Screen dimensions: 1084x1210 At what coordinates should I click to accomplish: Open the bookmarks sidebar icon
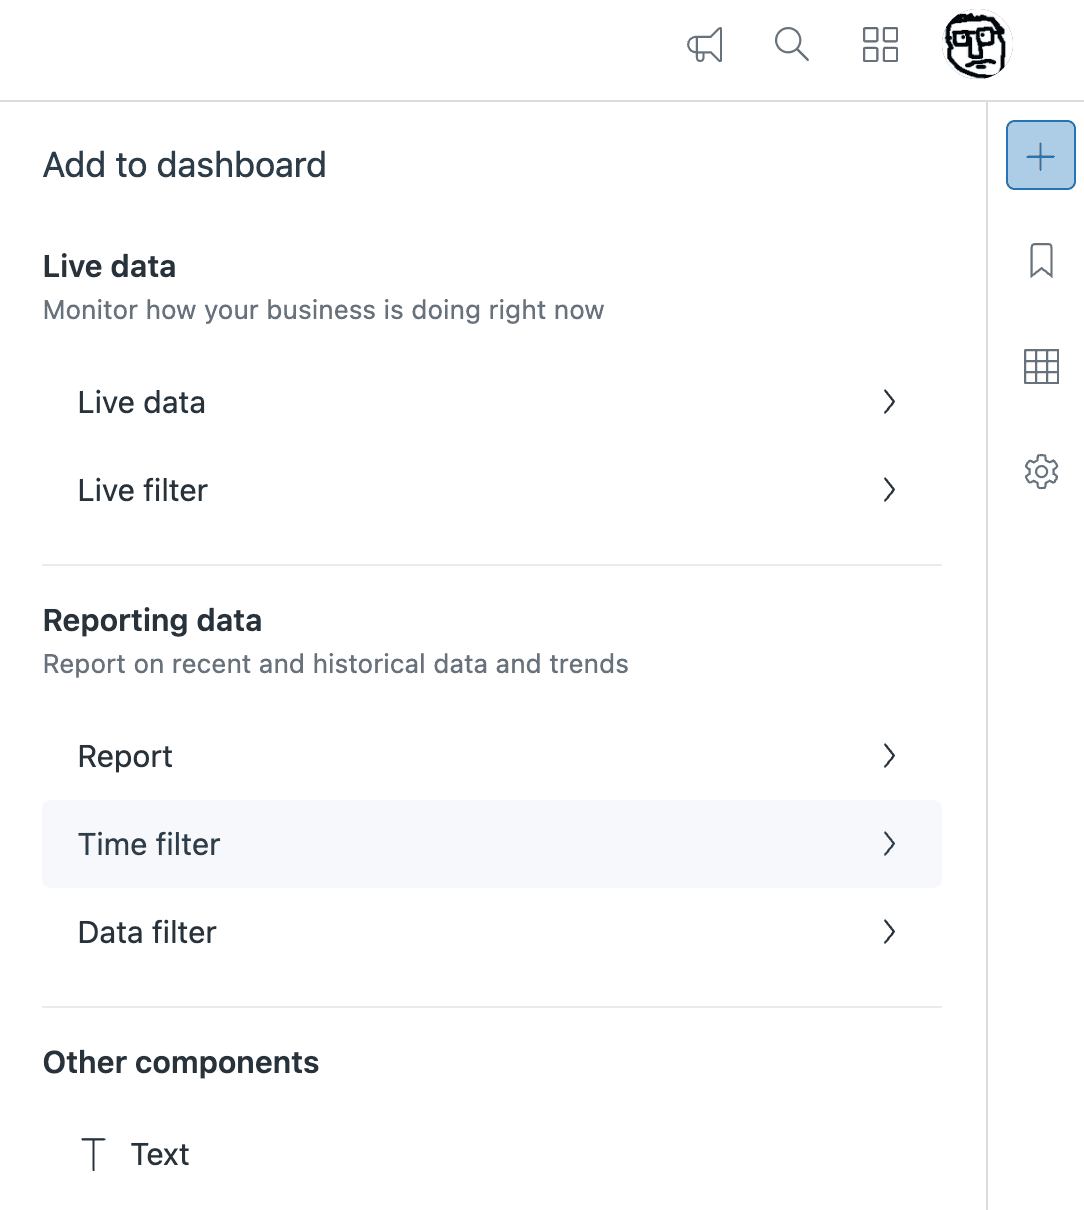1041,261
